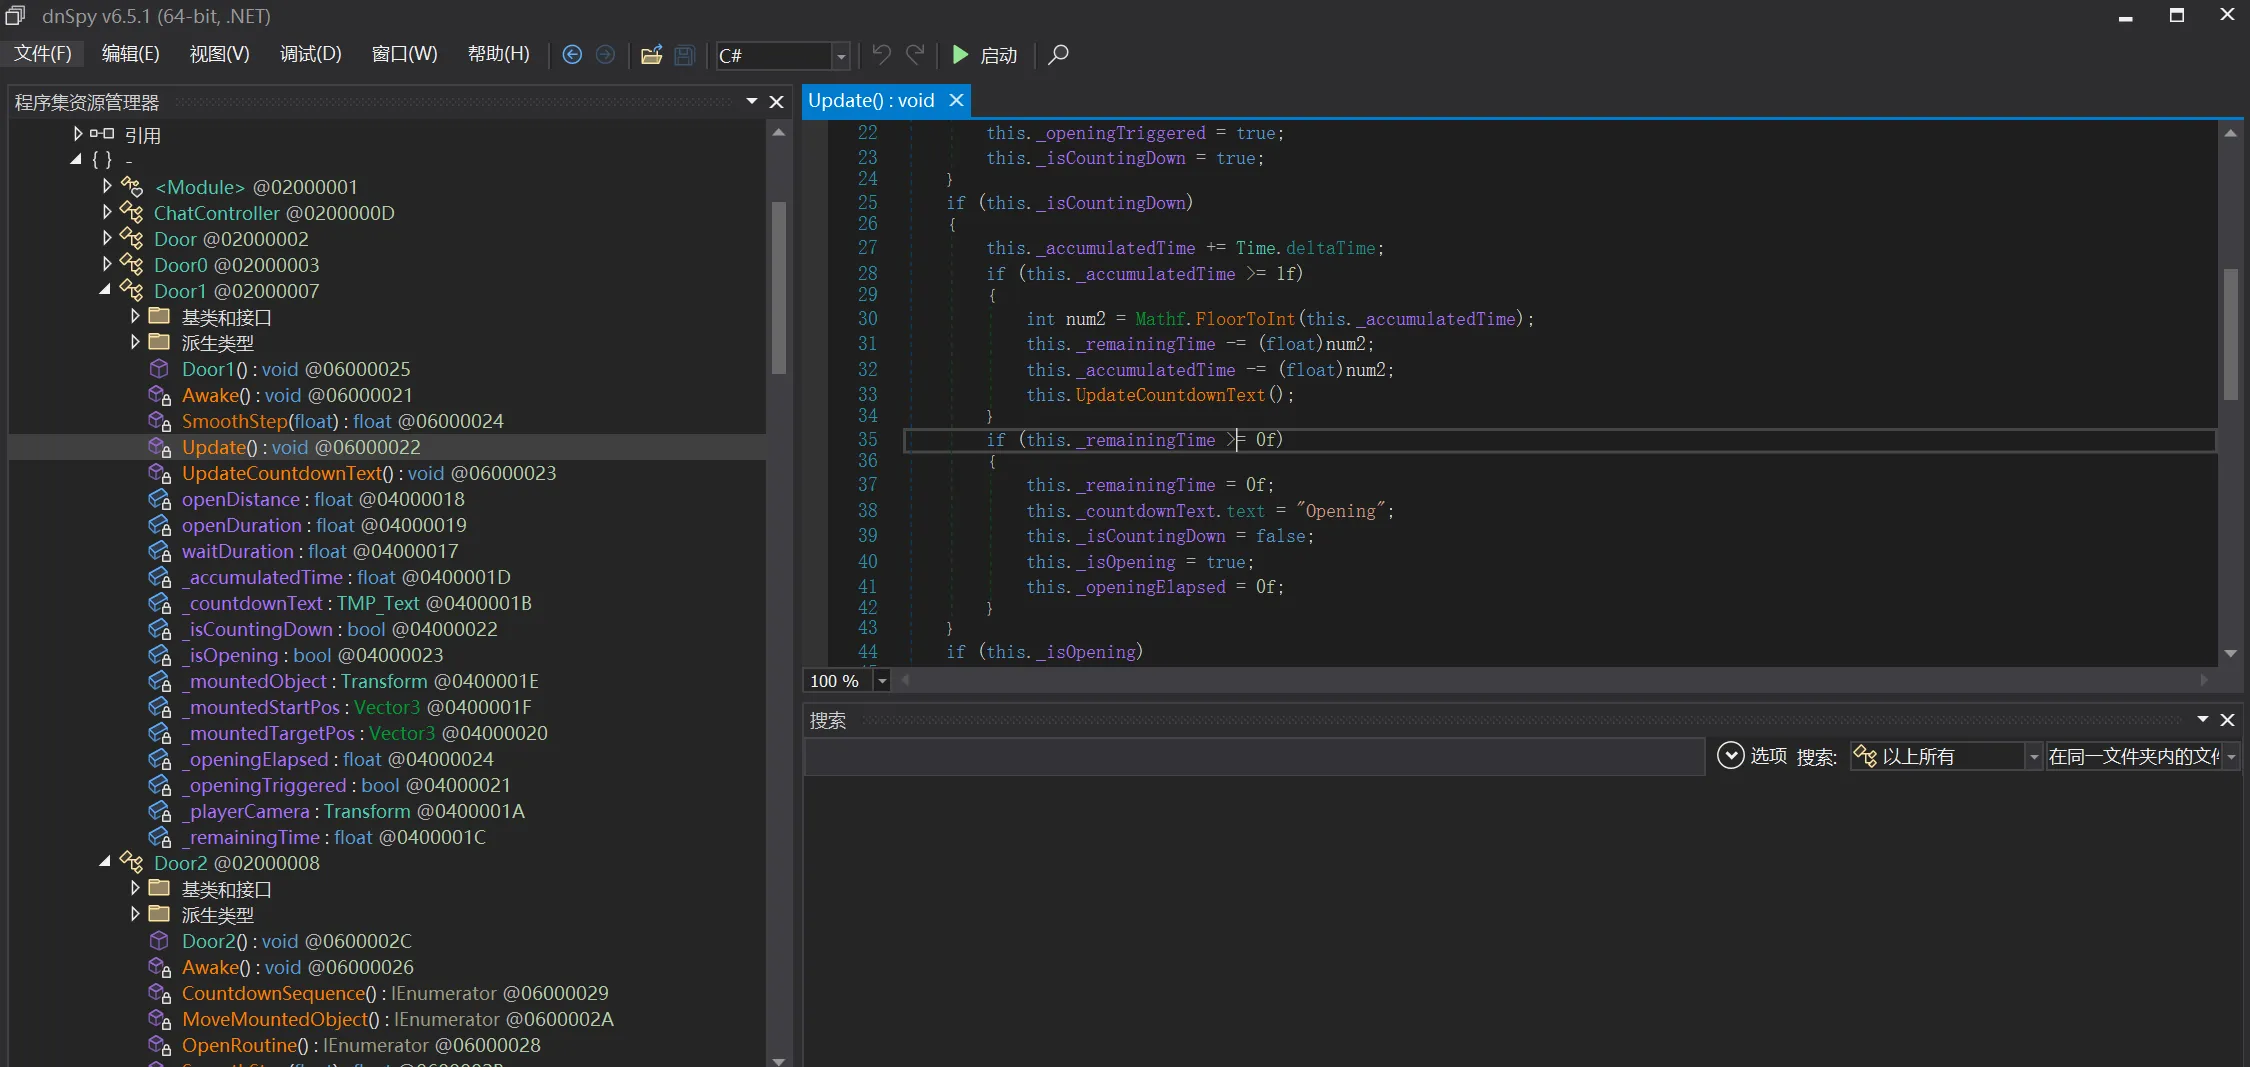Open the 调试(D) menu

coord(310,54)
